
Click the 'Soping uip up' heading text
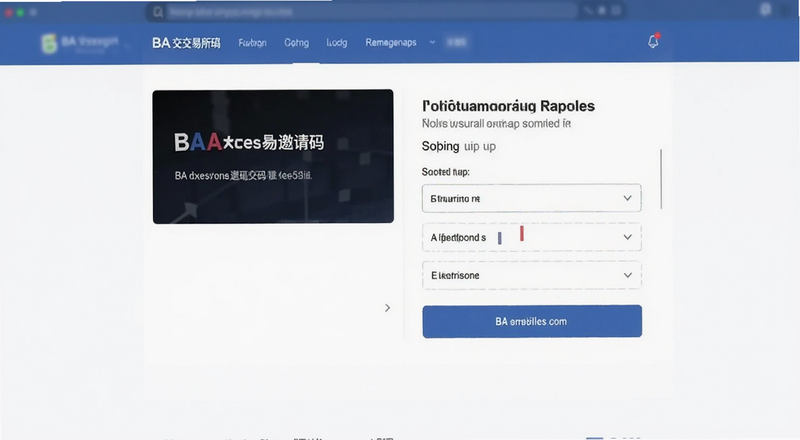point(459,146)
